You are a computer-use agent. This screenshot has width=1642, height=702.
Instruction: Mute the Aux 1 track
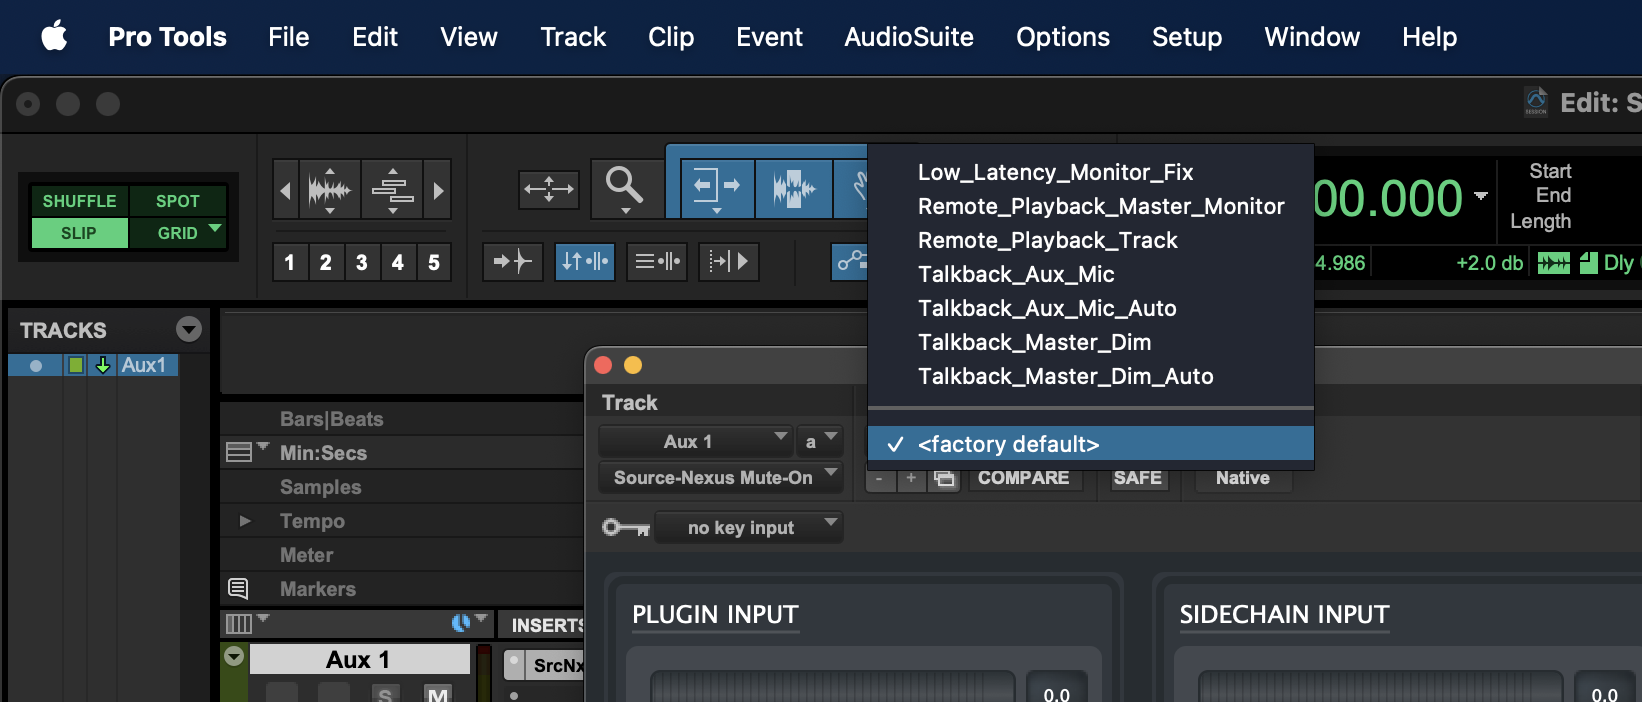(437, 693)
